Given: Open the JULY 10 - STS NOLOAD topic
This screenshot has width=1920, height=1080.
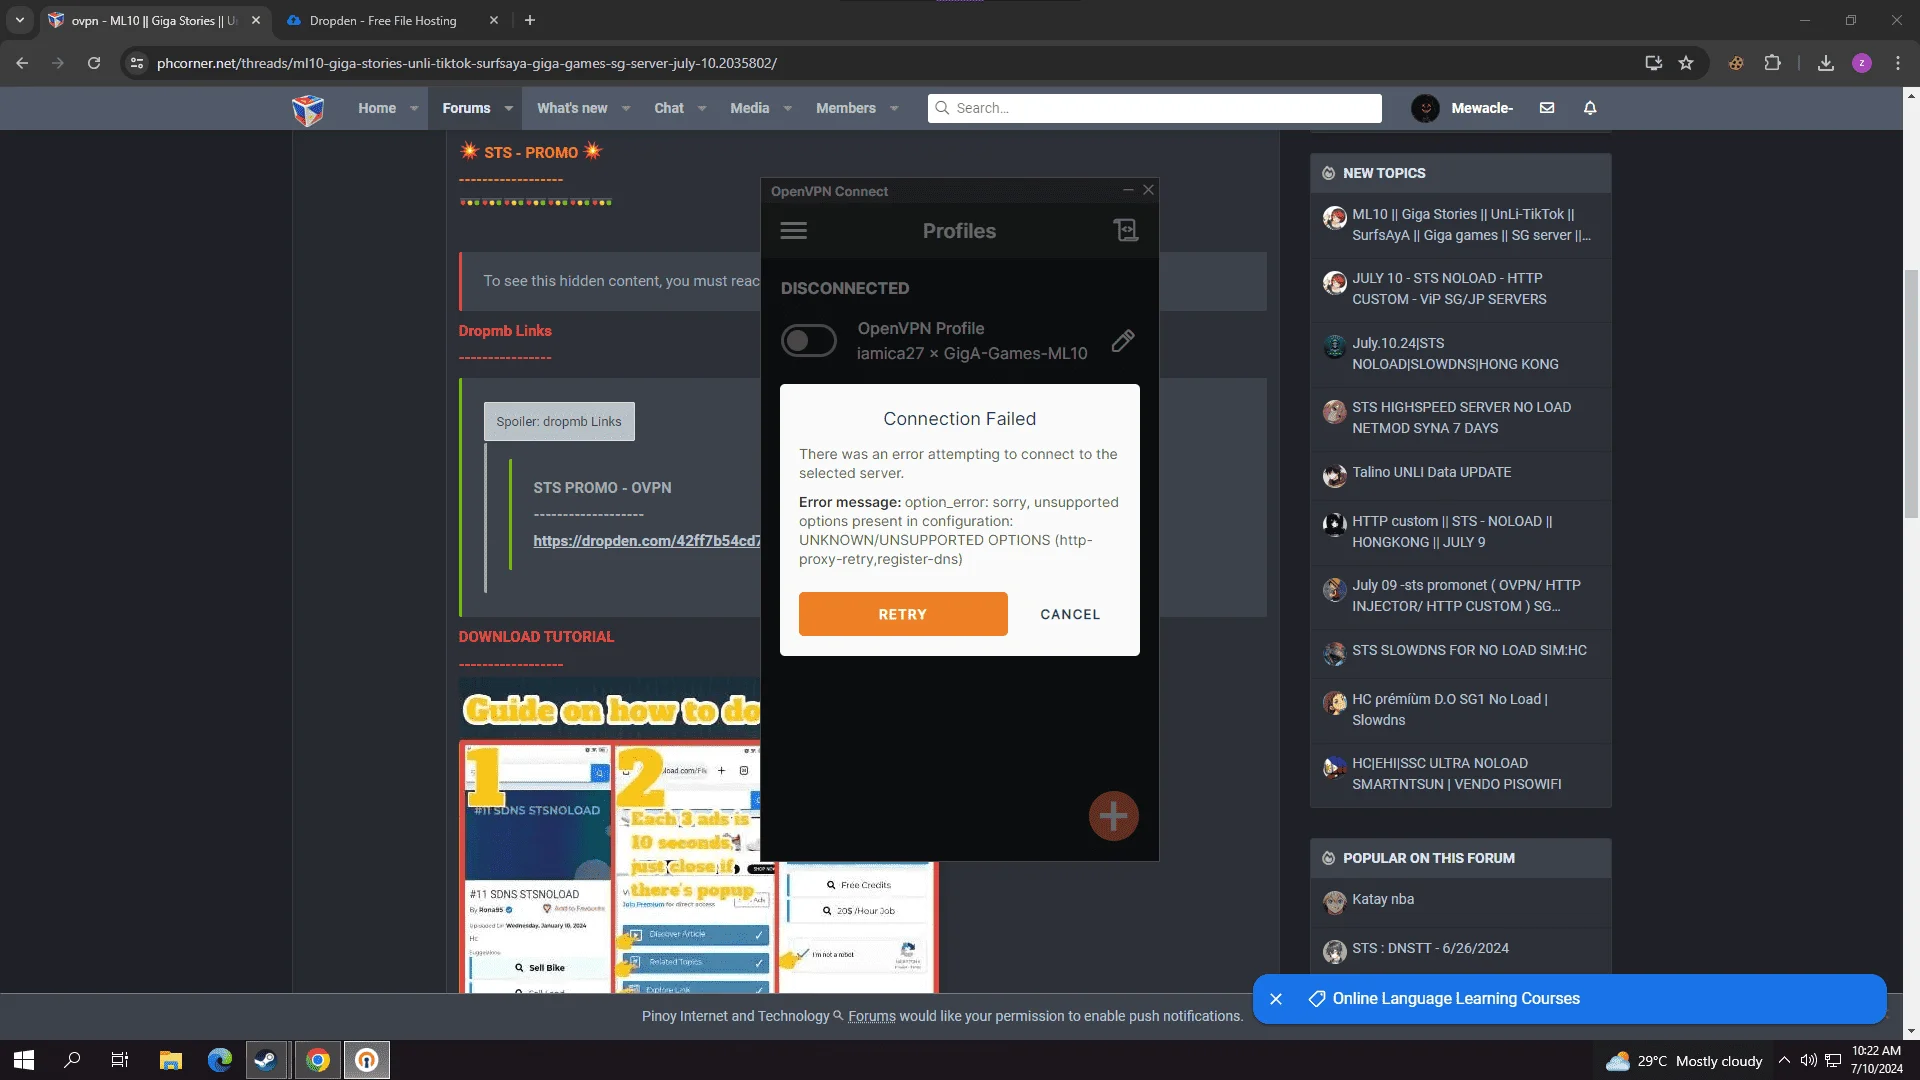Looking at the screenshot, I should coord(1449,289).
